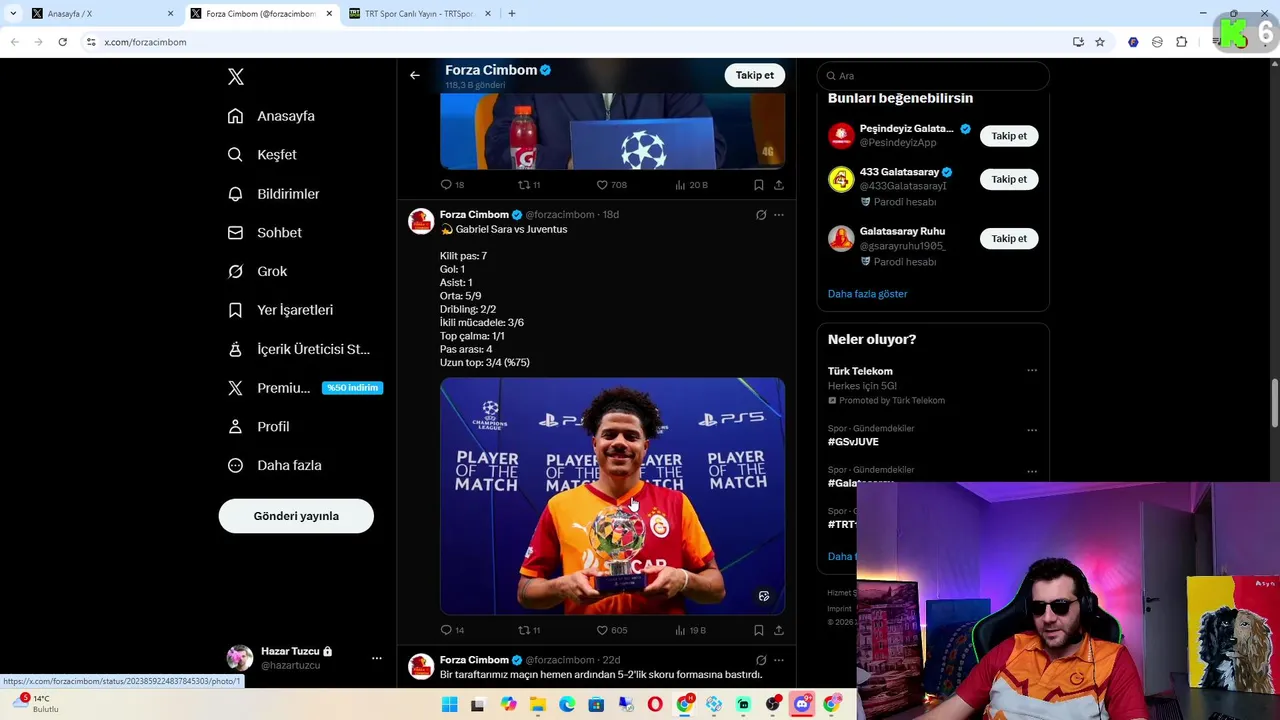This screenshot has height=720, width=1280.
Task: Click Grok icon on the Gabriel Sara post
Action: point(761,215)
